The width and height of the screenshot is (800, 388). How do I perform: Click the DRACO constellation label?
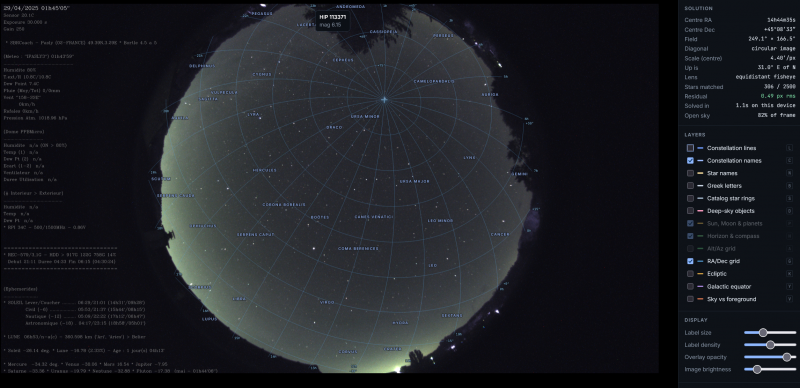[334, 127]
